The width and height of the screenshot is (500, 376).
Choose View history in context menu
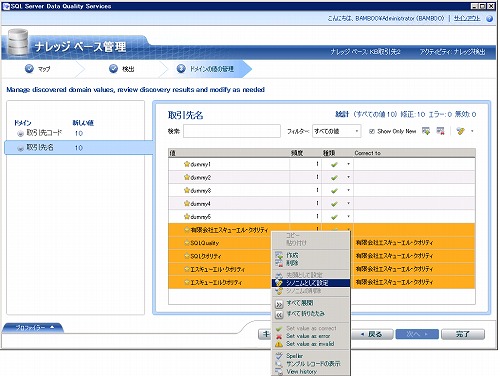pos(311,371)
